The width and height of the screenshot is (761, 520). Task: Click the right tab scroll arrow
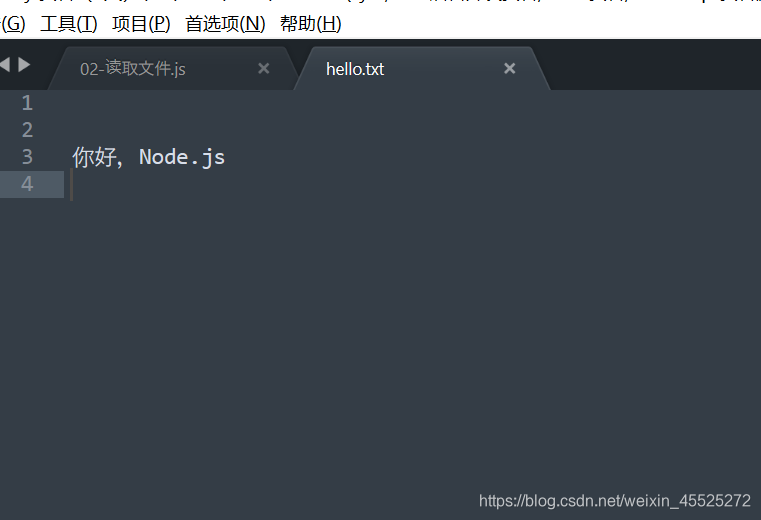[x=24, y=65]
